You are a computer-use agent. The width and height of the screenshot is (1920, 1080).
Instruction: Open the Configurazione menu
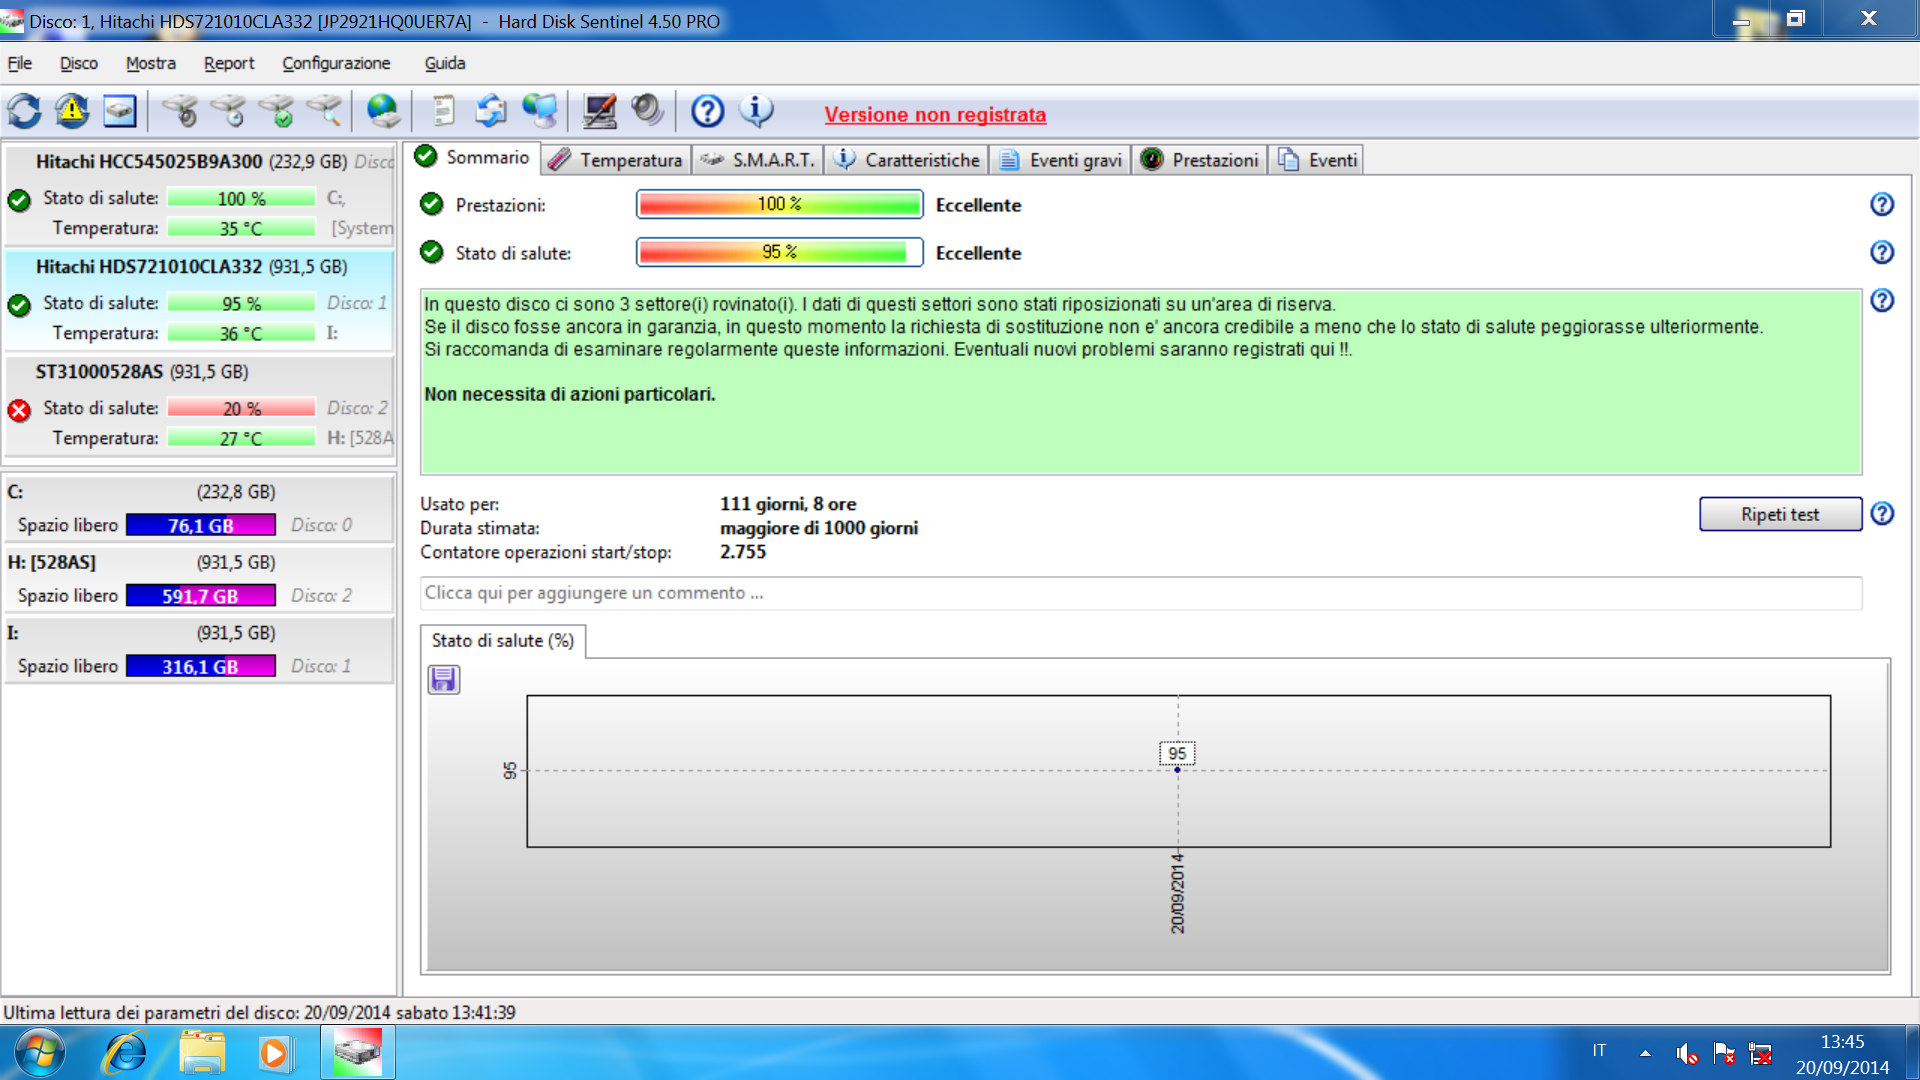click(x=336, y=63)
